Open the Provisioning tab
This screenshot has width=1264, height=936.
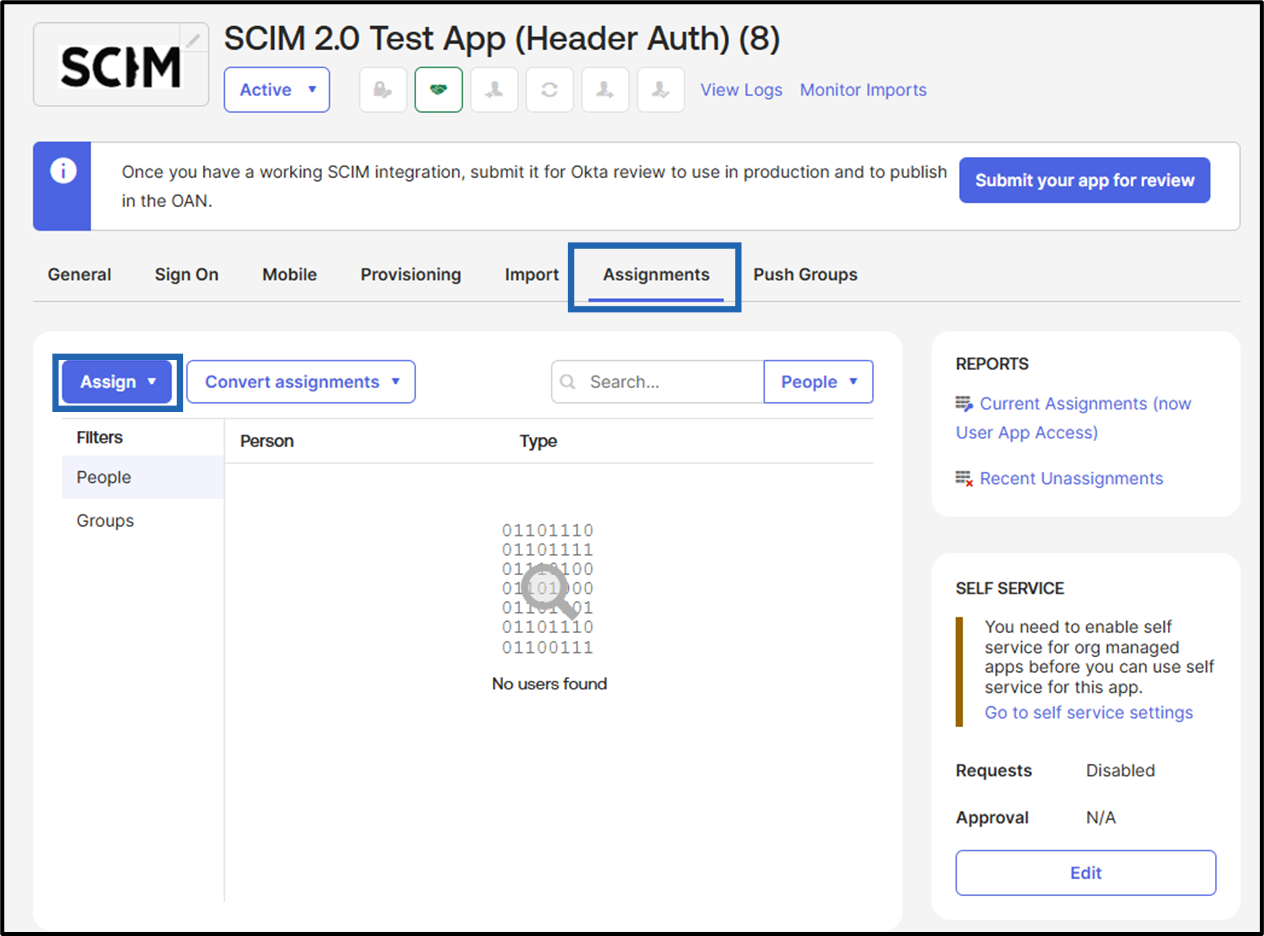(411, 274)
